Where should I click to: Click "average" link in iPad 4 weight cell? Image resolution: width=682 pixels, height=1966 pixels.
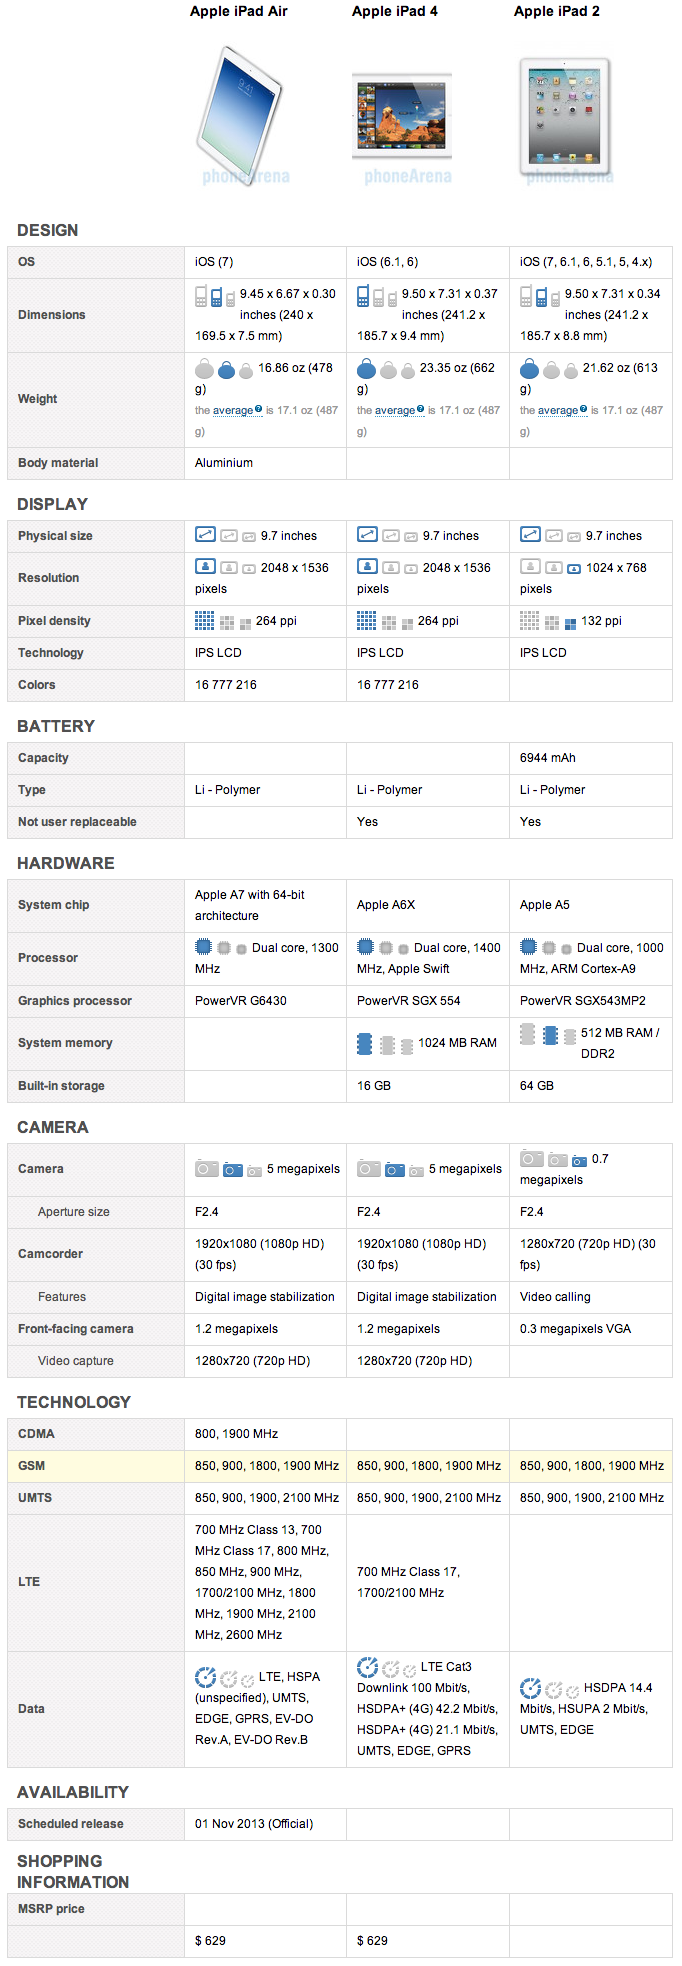point(395,410)
